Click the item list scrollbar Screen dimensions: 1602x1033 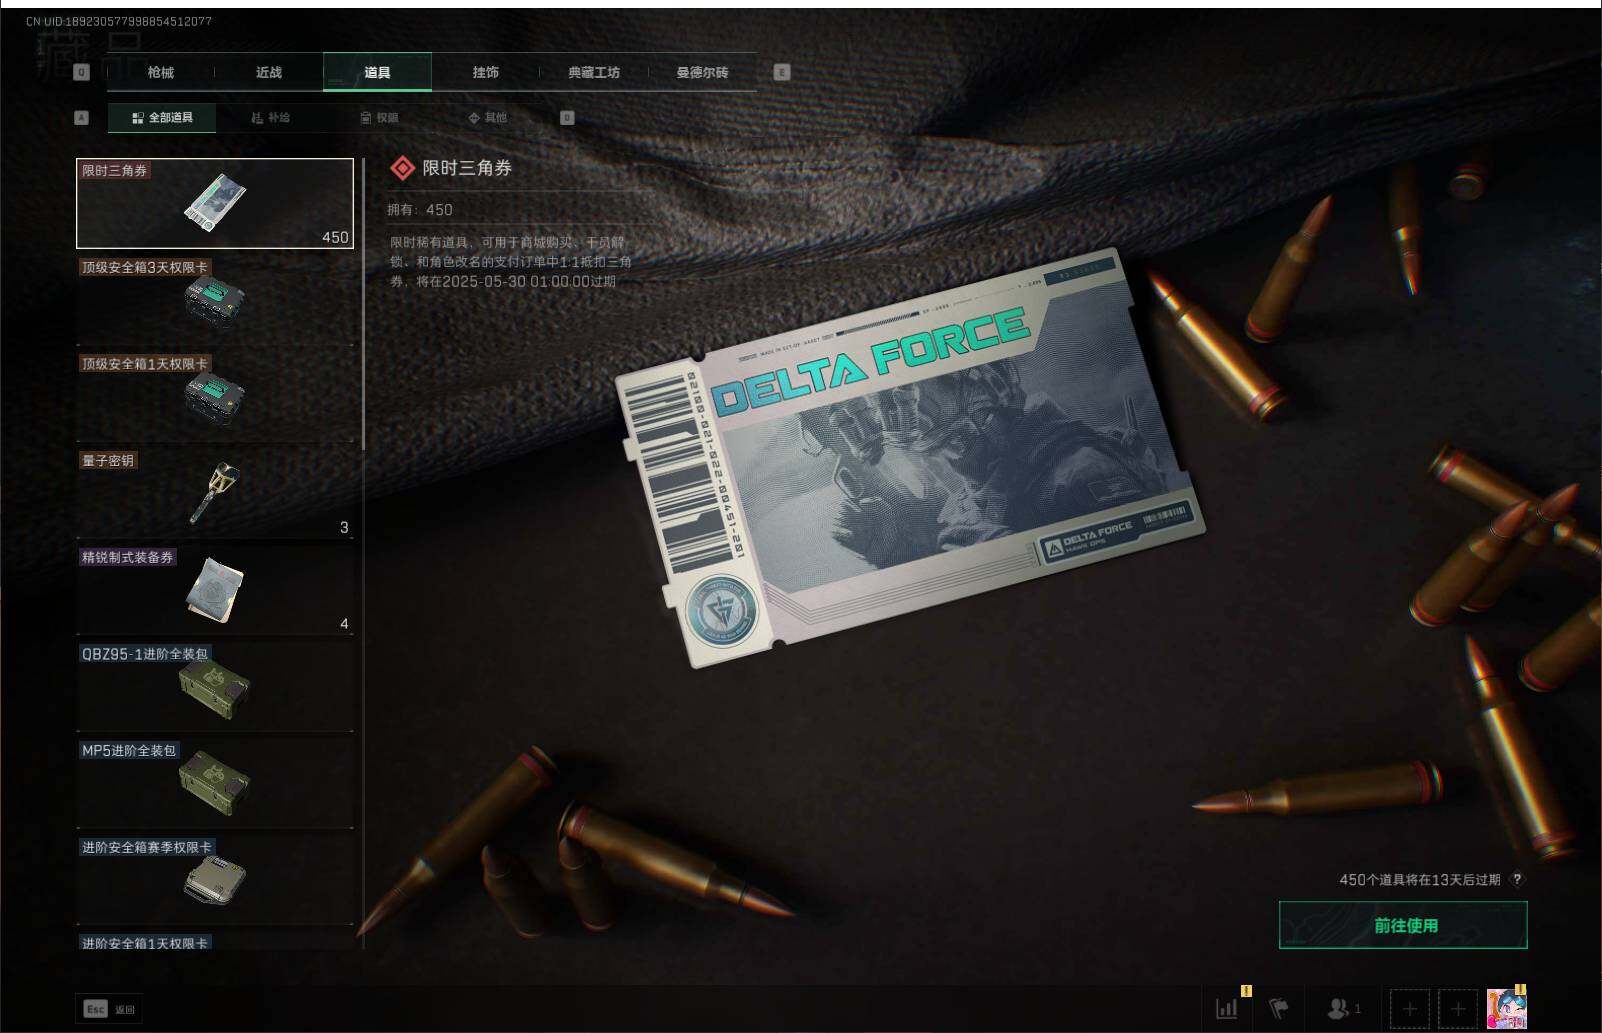[363, 303]
